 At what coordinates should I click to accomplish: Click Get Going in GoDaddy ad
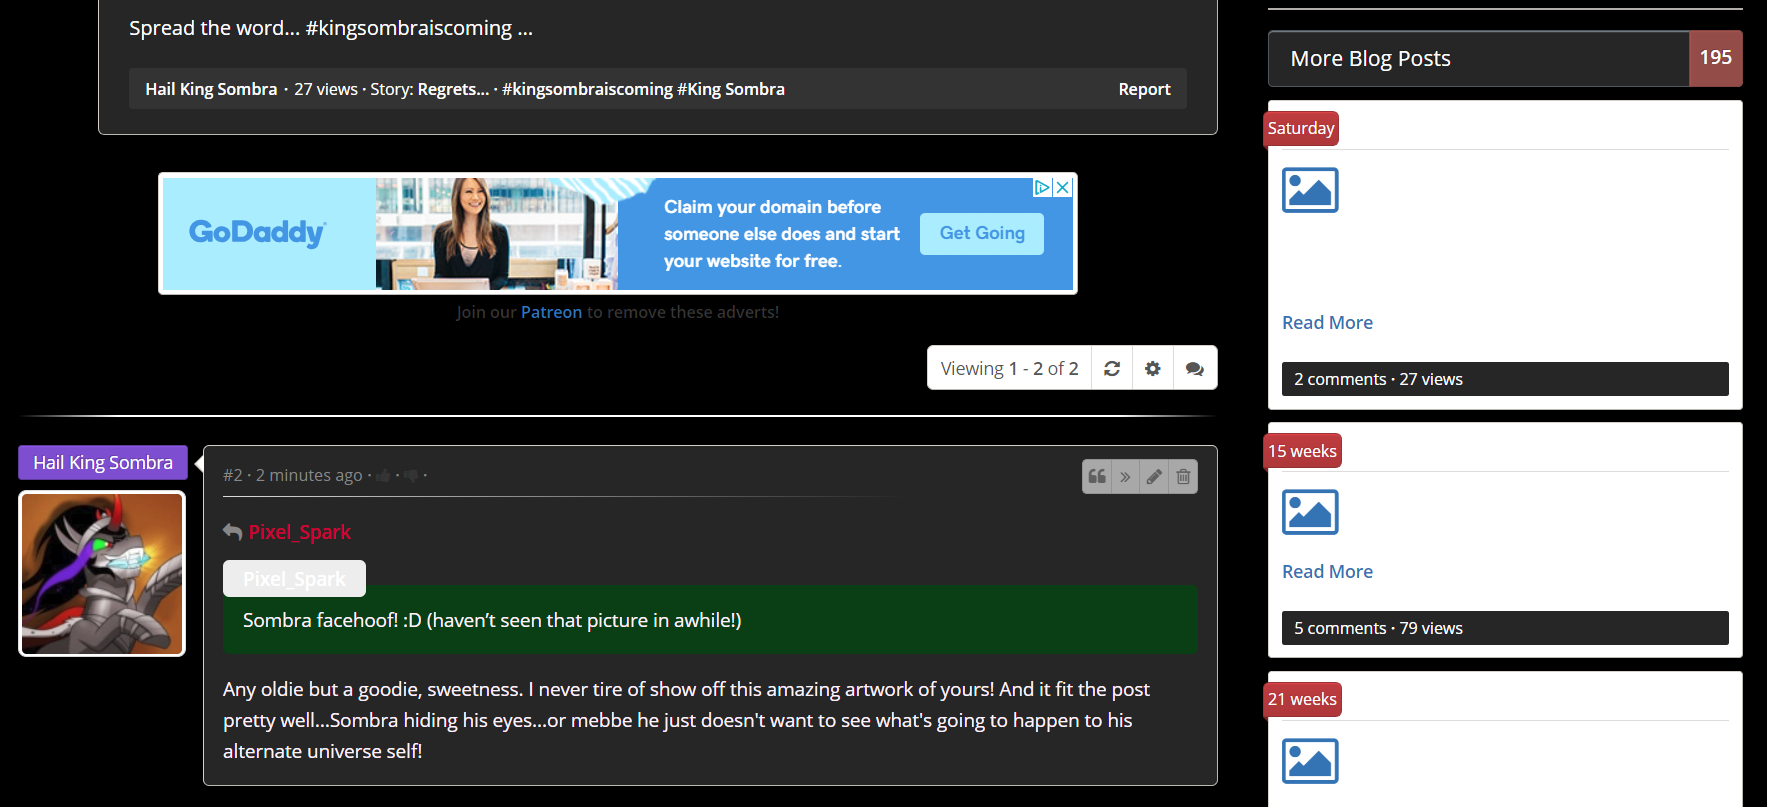click(x=981, y=233)
